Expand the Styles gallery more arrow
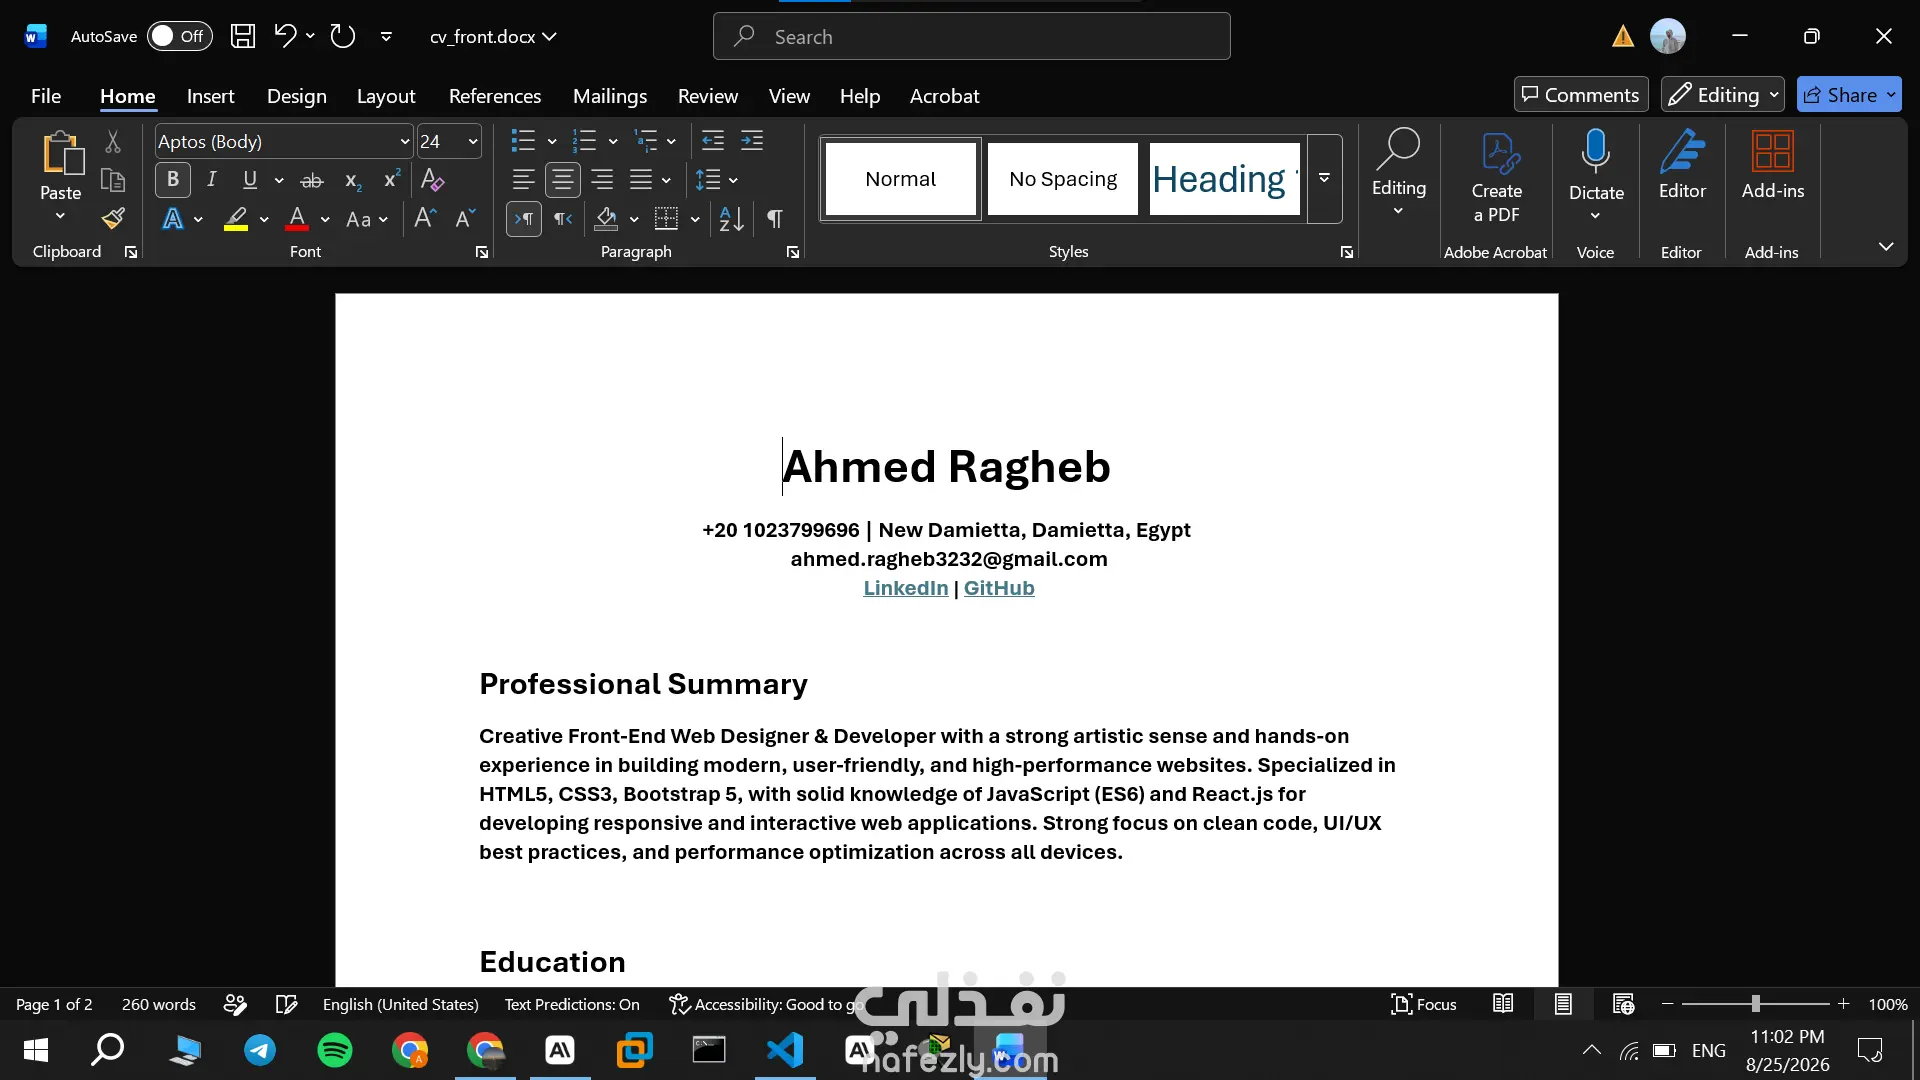This screenshot has width=1920, height=1080. [x=1324, y=178]
